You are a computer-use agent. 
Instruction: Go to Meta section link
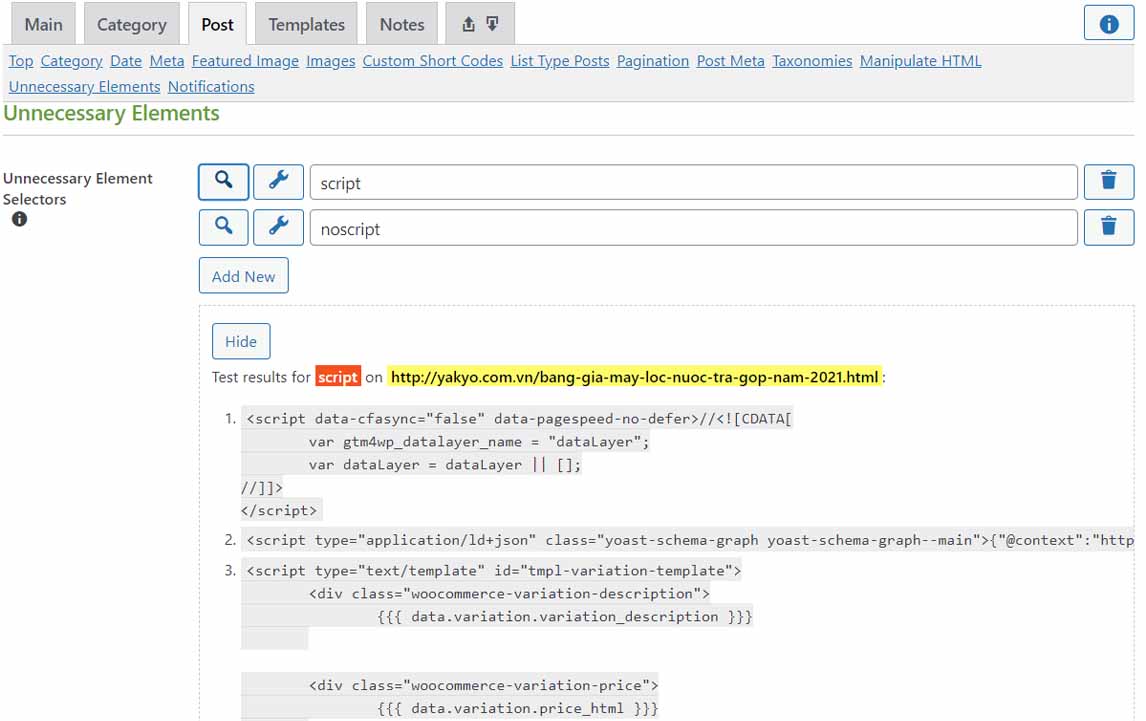(167, 61)
